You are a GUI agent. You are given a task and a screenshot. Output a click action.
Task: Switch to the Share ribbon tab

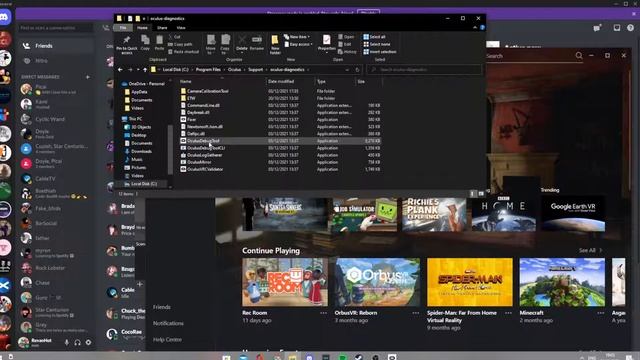162,28
